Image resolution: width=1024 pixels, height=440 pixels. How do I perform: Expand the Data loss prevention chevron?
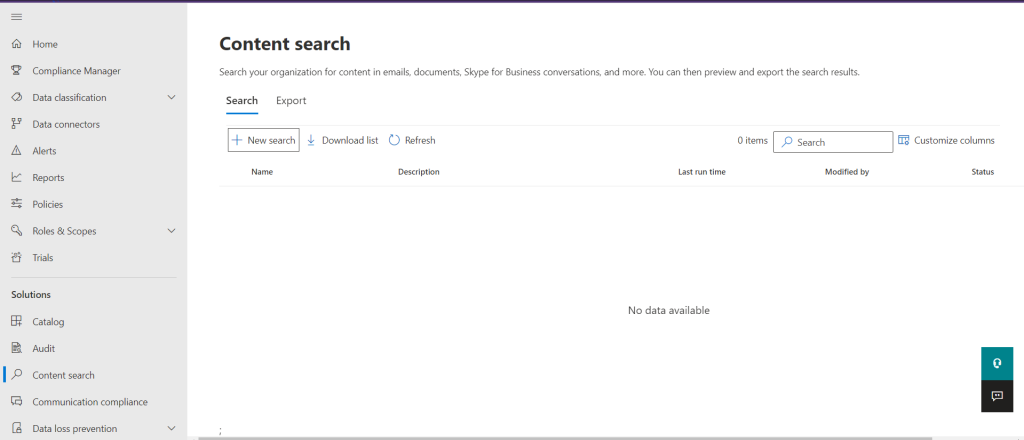172,428
